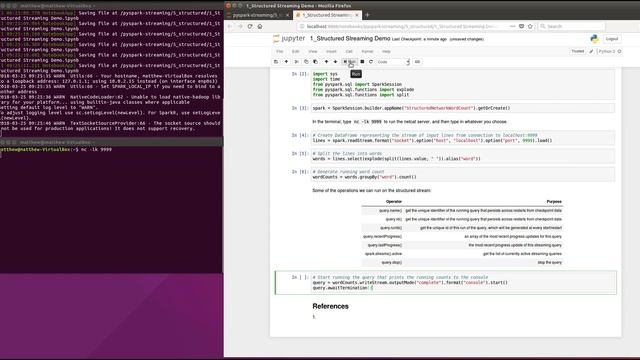Viewport: 640px width, 360px height.
Task: Insert a cell below with plus icon
Action: pos(286,62)
